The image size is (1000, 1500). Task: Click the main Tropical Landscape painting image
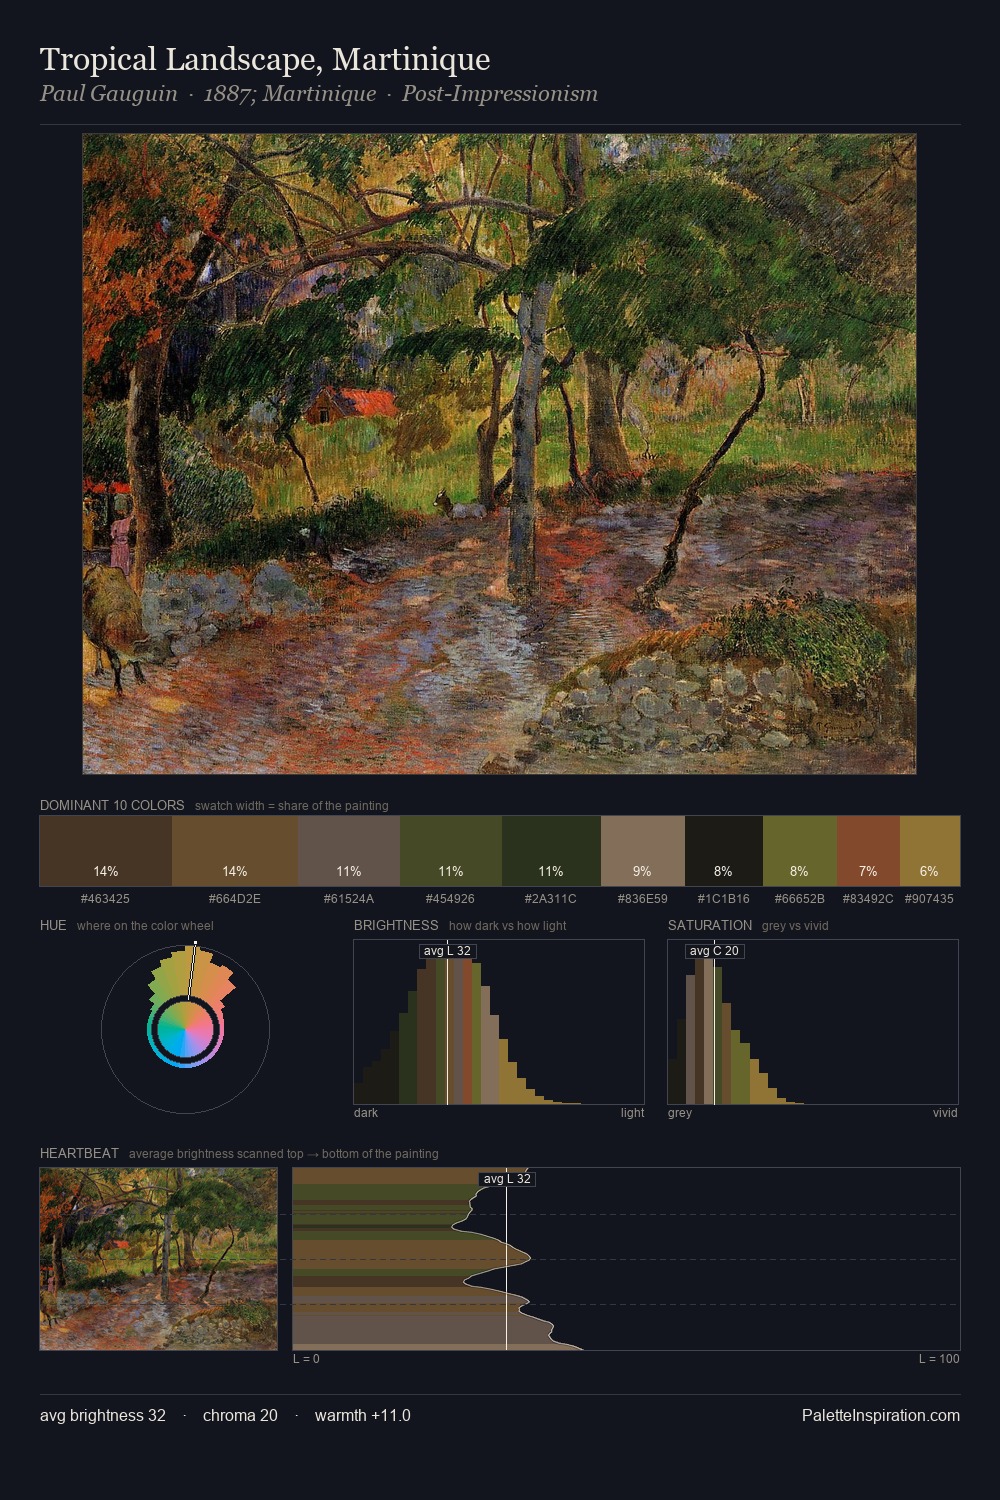499,454
